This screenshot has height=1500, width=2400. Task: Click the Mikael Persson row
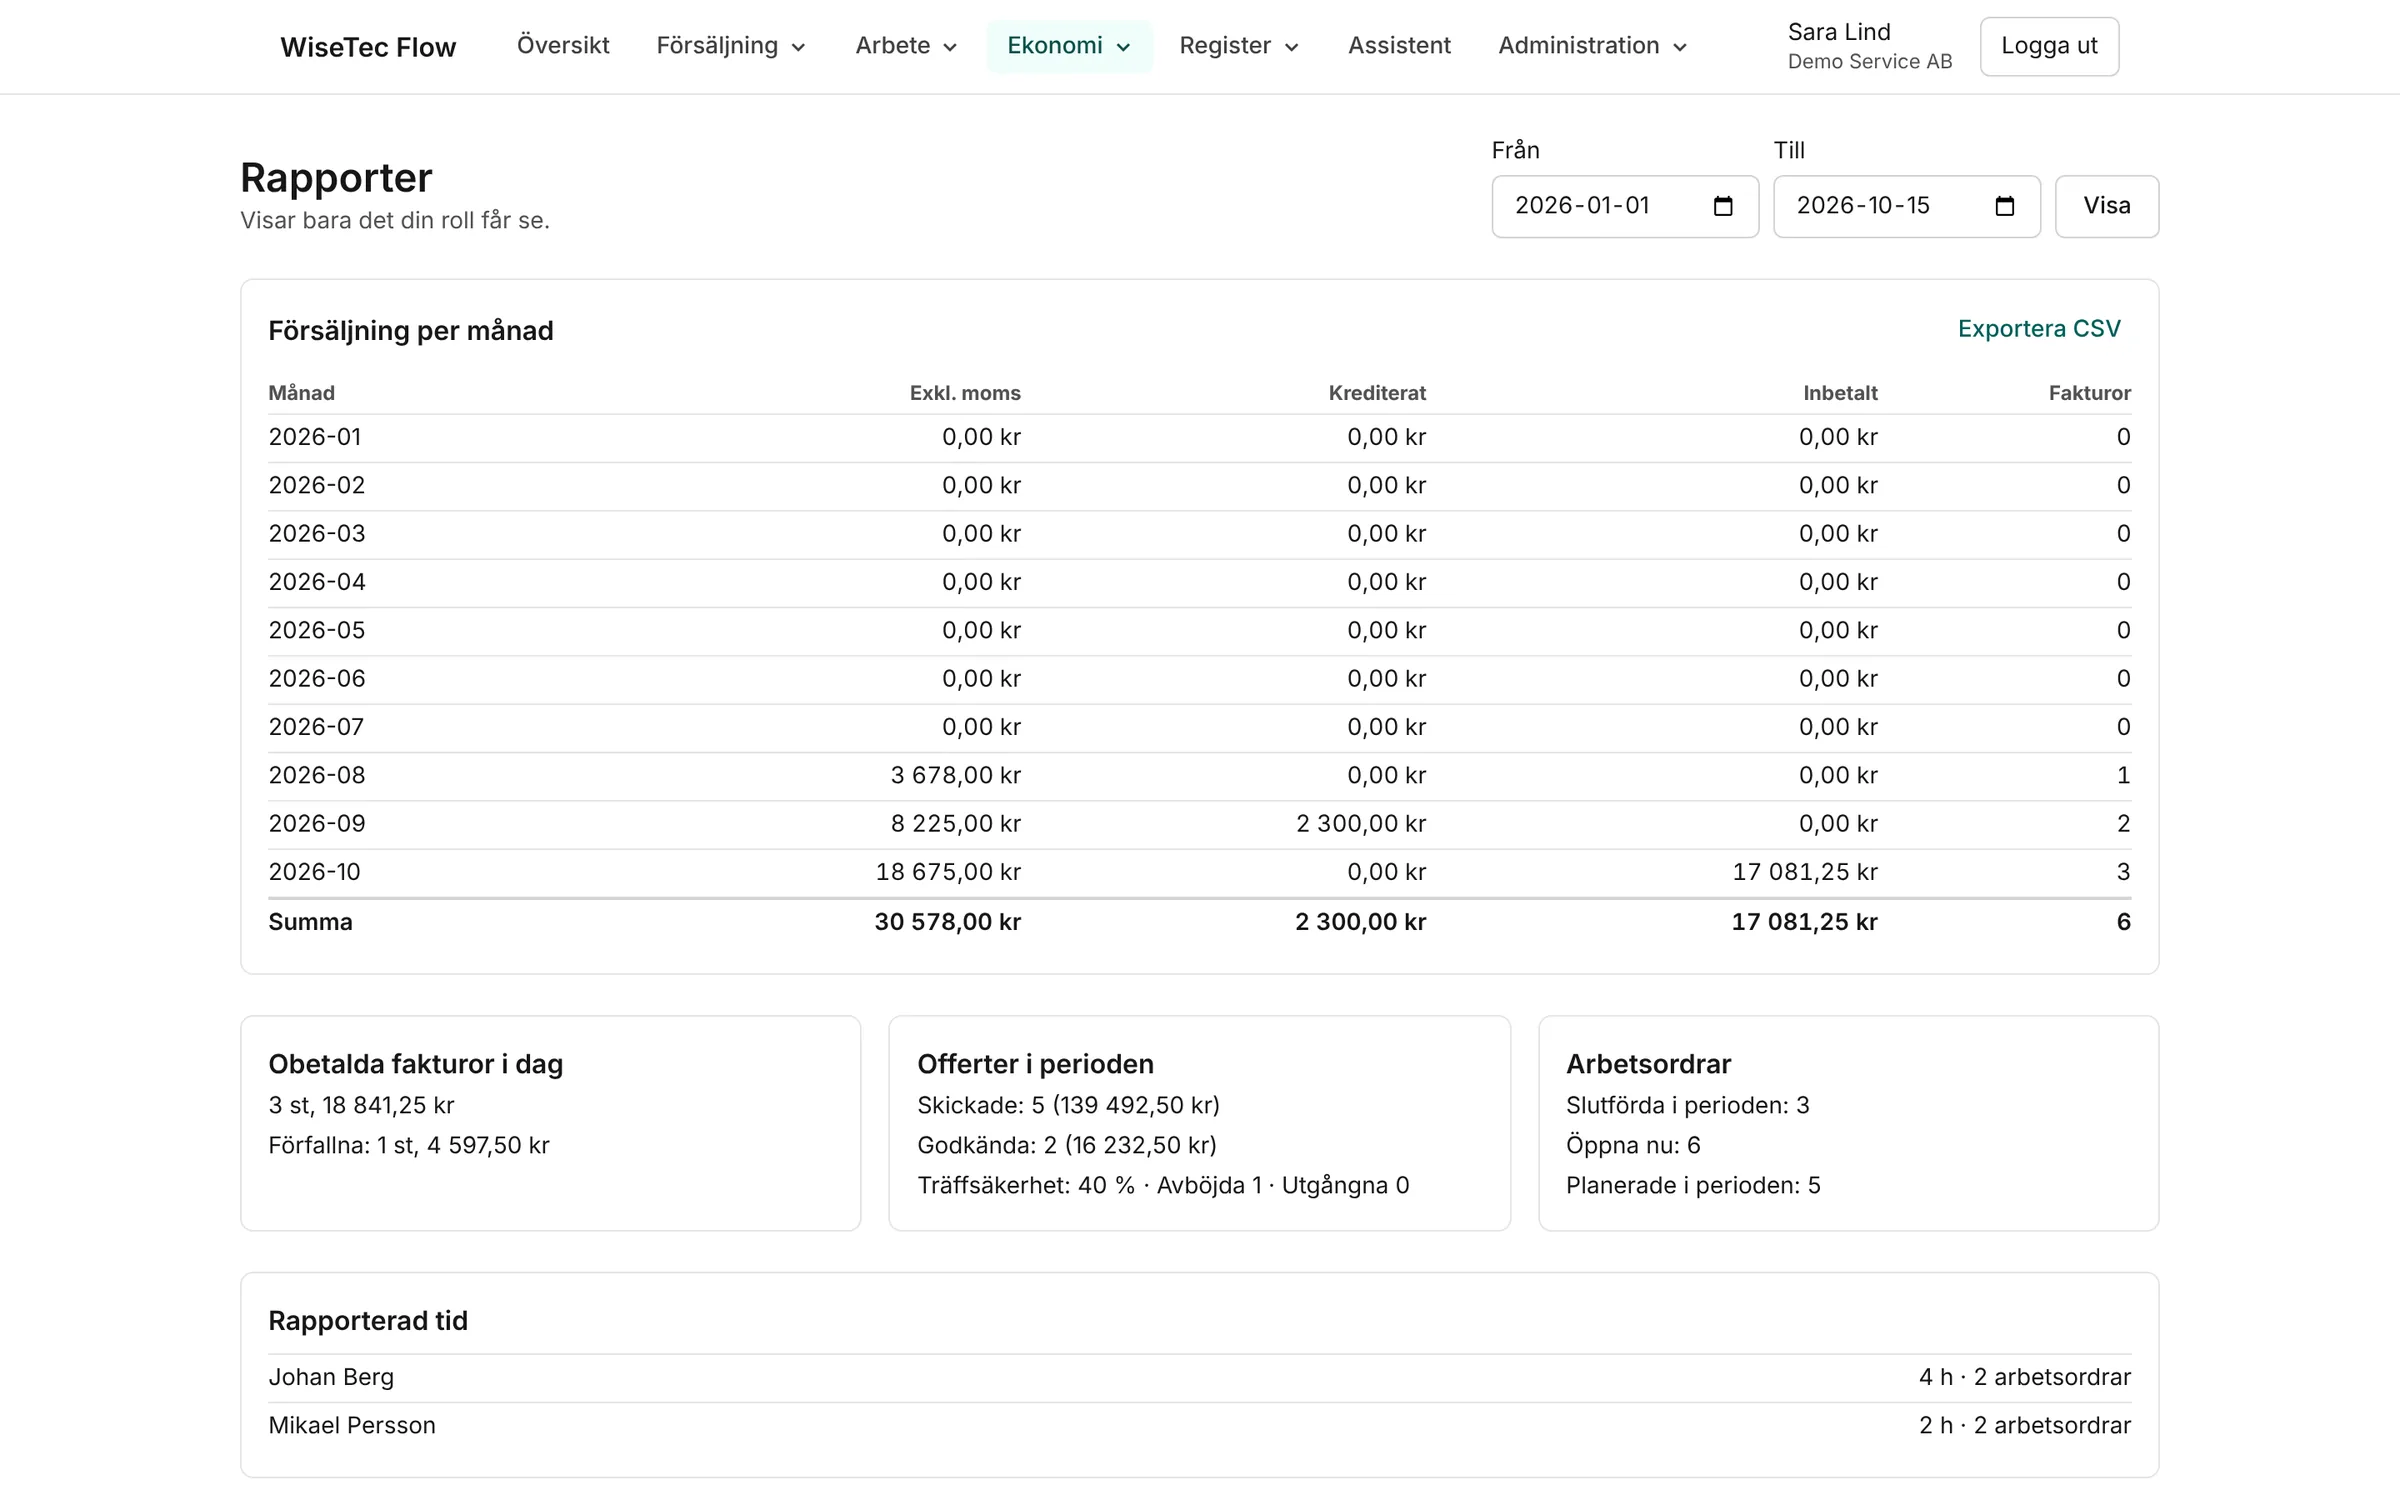click(1199, 1426)
